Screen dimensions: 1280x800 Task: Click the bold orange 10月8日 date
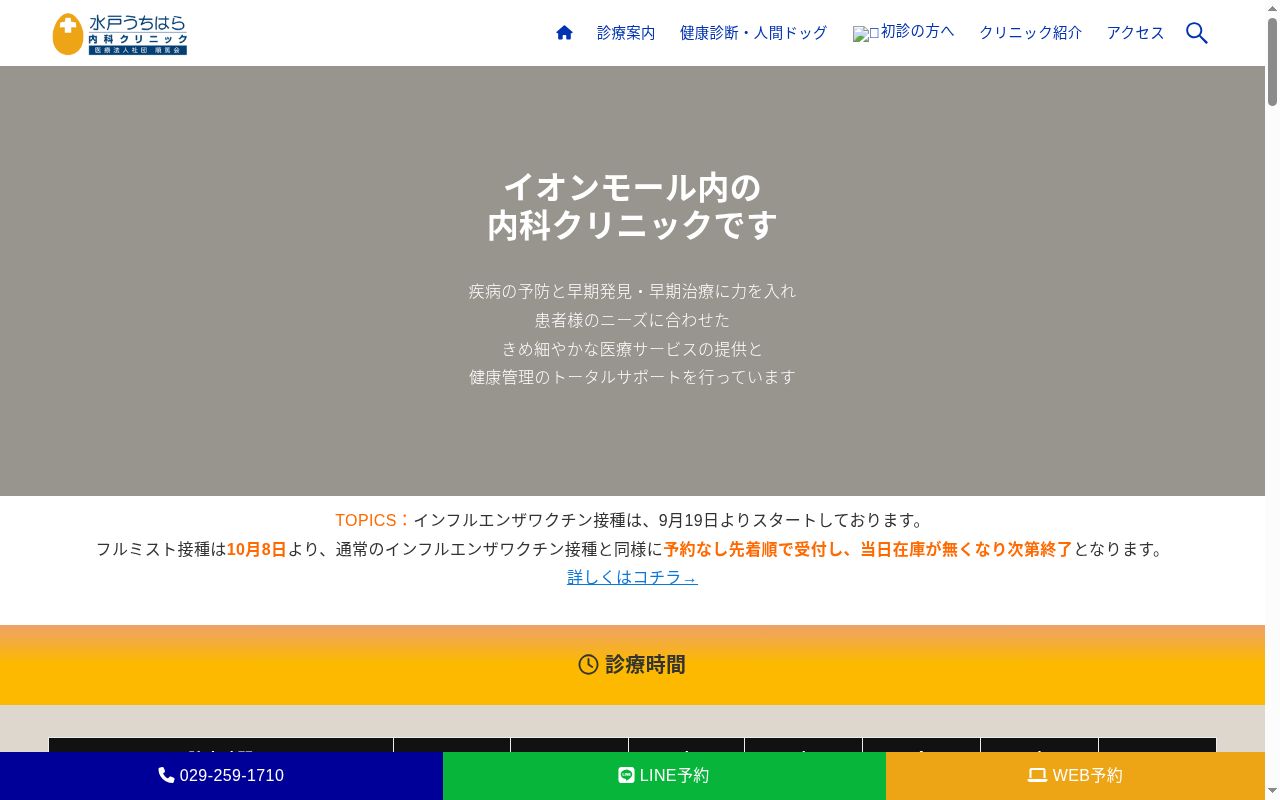(257, 549)
